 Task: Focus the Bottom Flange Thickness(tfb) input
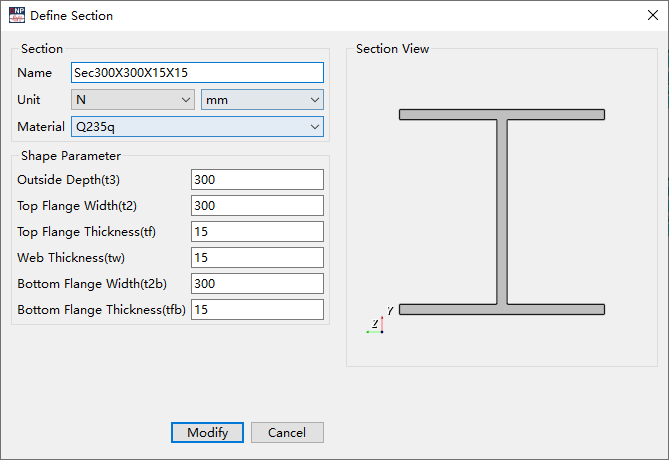coord(257,310)
